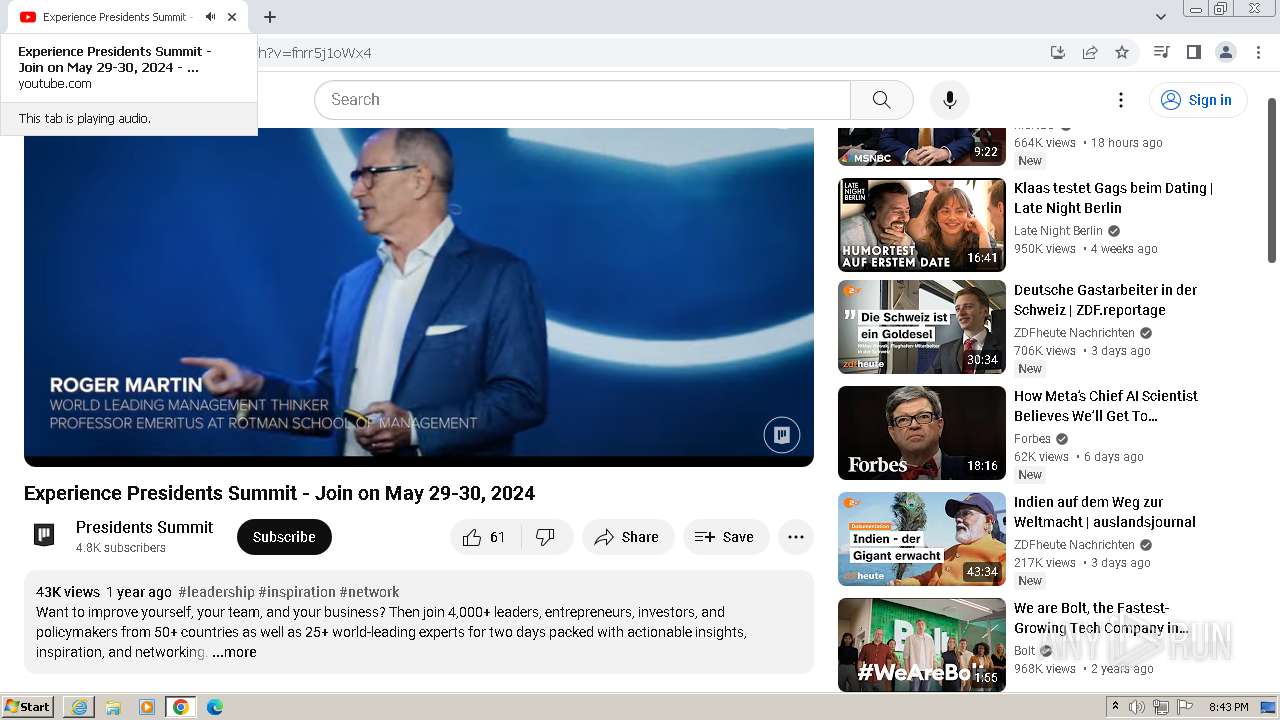Share the video
Viewport: 1280px width, 720px height.
click(x=627, y=537)
